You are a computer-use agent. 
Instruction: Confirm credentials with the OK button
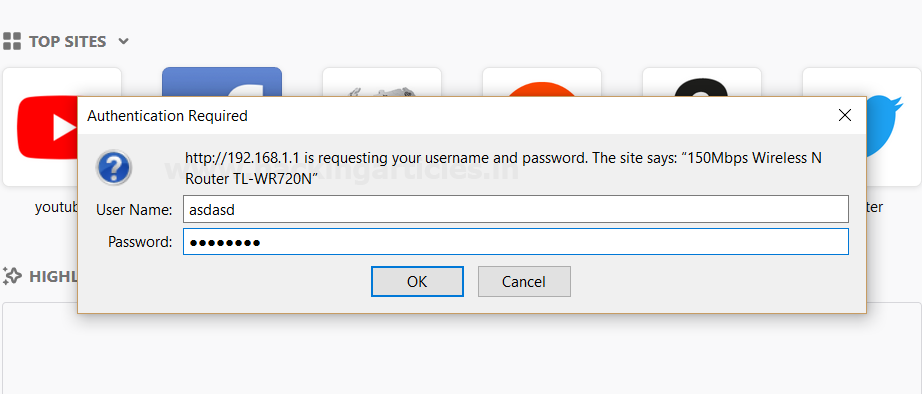[x=417, y=282]
